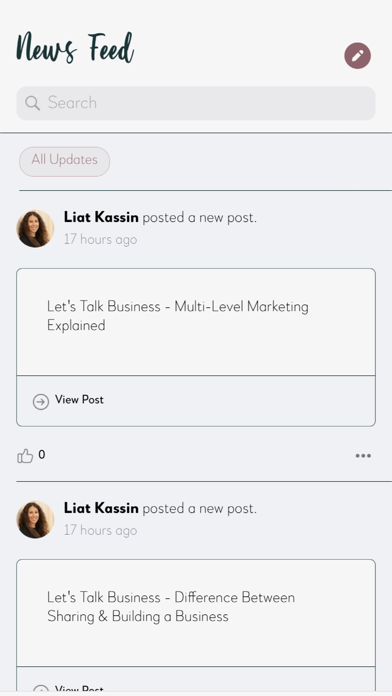Screen dimensions: 392x696
Task: Click the partially visible View Post on second card
Action: point(79,689)
